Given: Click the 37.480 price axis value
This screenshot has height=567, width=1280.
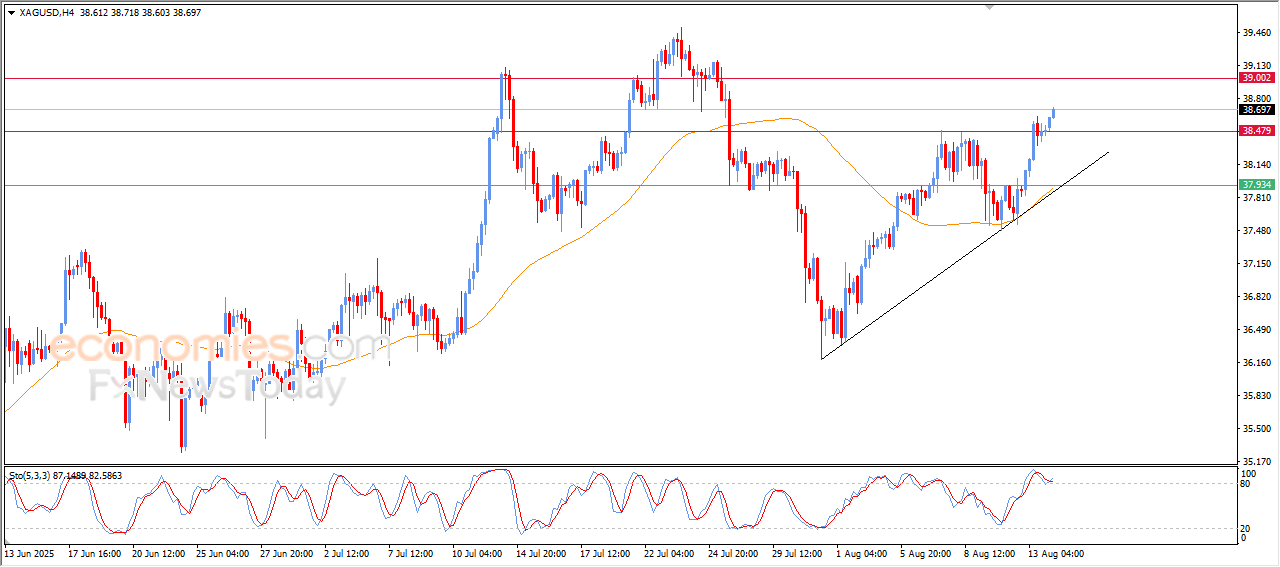Looking at the screenshot, I should tap(1257, 231).
